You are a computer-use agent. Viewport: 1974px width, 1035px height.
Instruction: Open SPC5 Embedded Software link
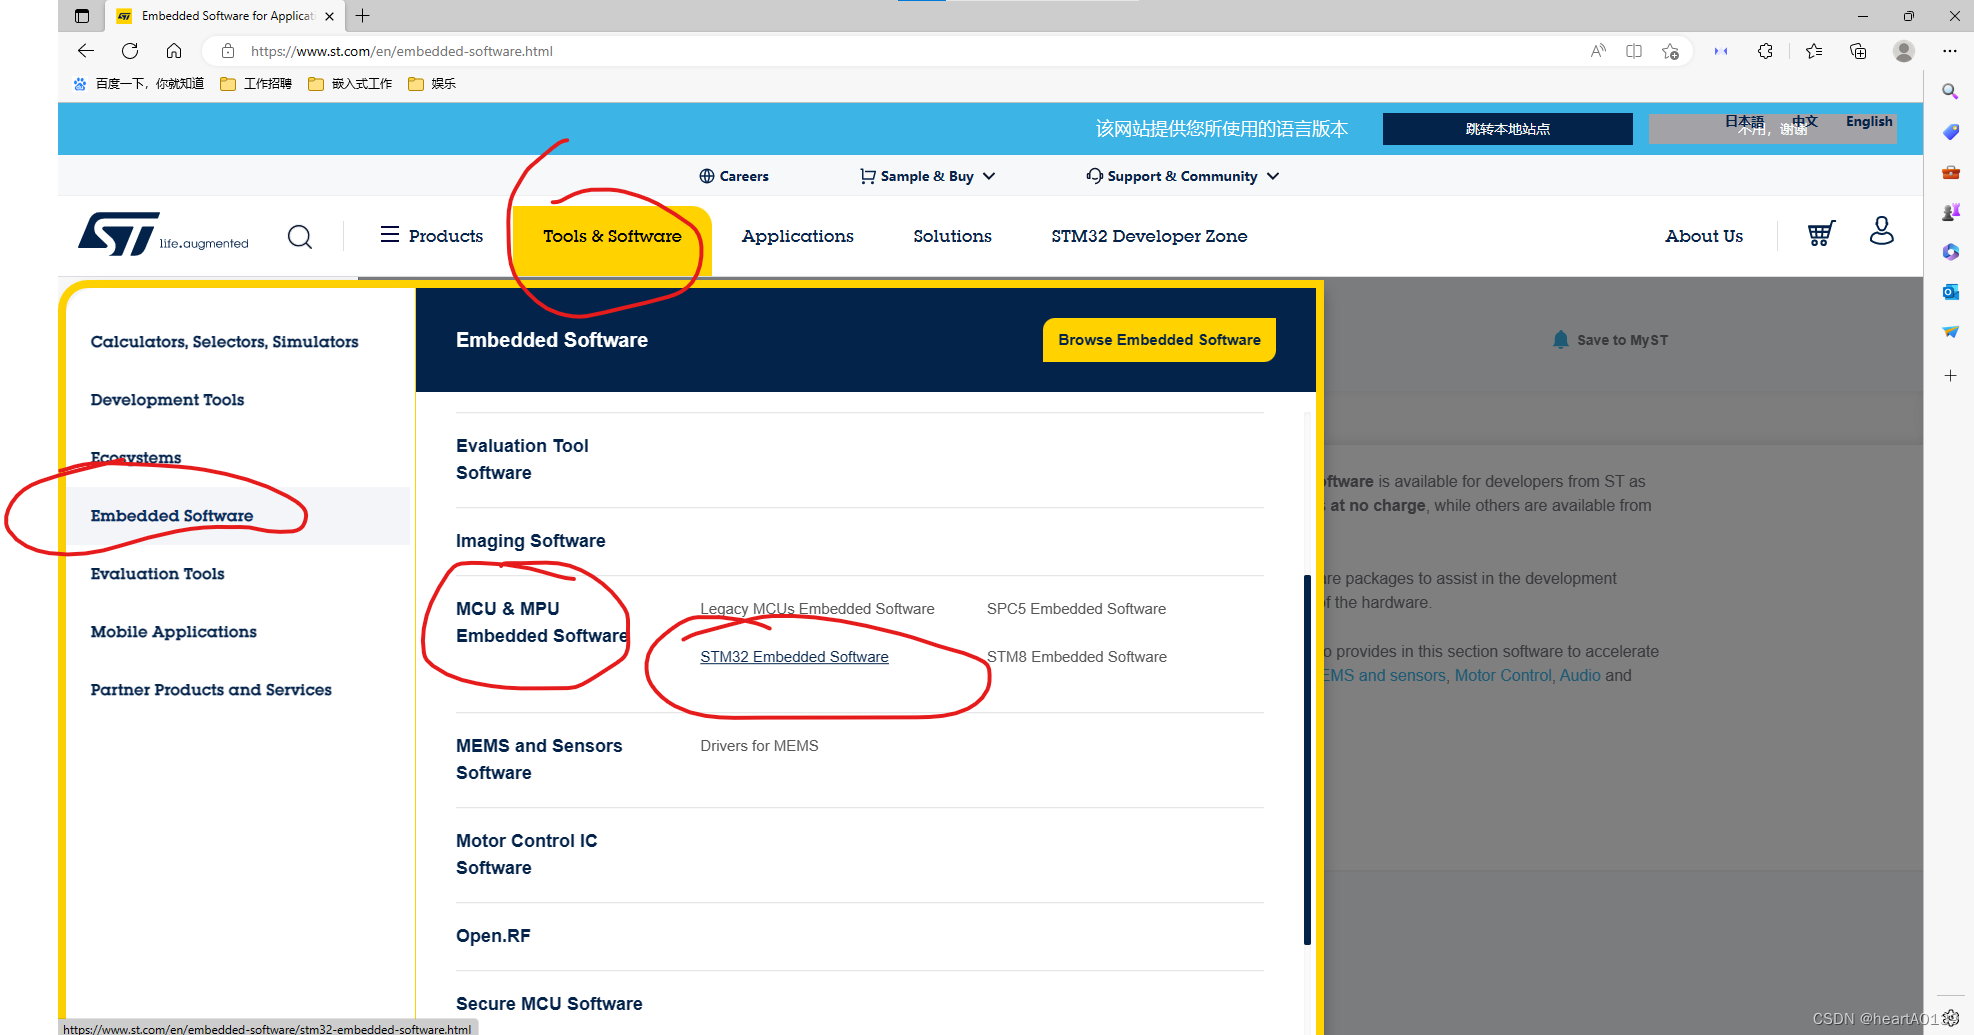click(x=1076, y=609)
